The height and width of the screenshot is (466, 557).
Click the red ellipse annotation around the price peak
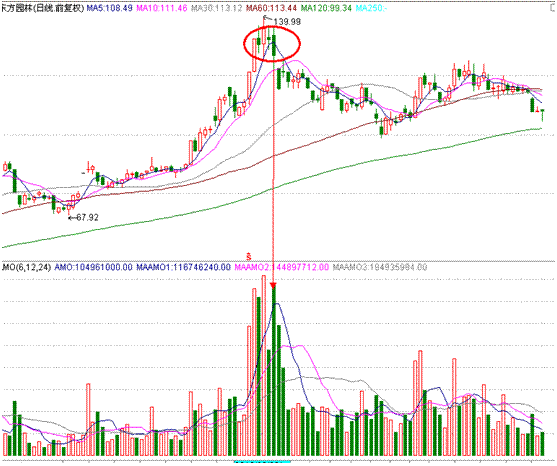click(272, 44)
